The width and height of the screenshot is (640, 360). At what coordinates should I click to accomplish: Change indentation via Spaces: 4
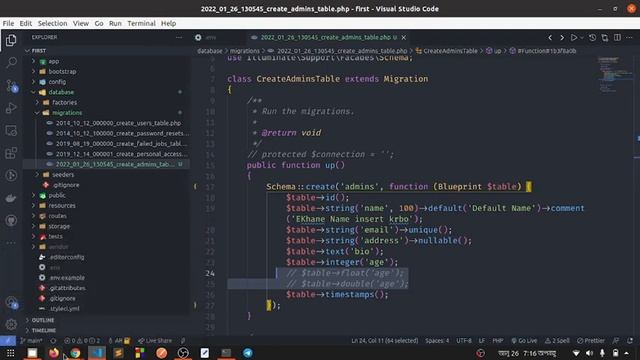point(437,340)
